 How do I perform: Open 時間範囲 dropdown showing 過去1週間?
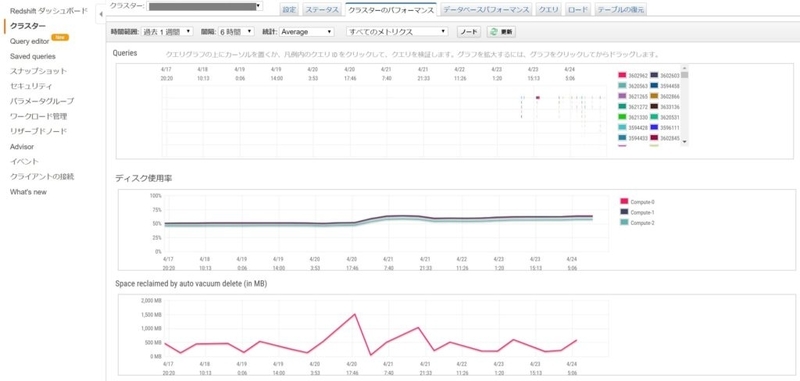coord(167,32)
